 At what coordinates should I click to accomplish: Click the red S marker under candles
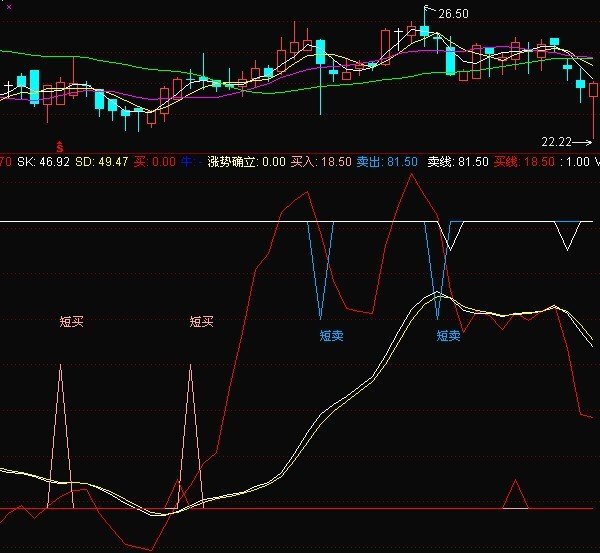click(x=60, y=146)
